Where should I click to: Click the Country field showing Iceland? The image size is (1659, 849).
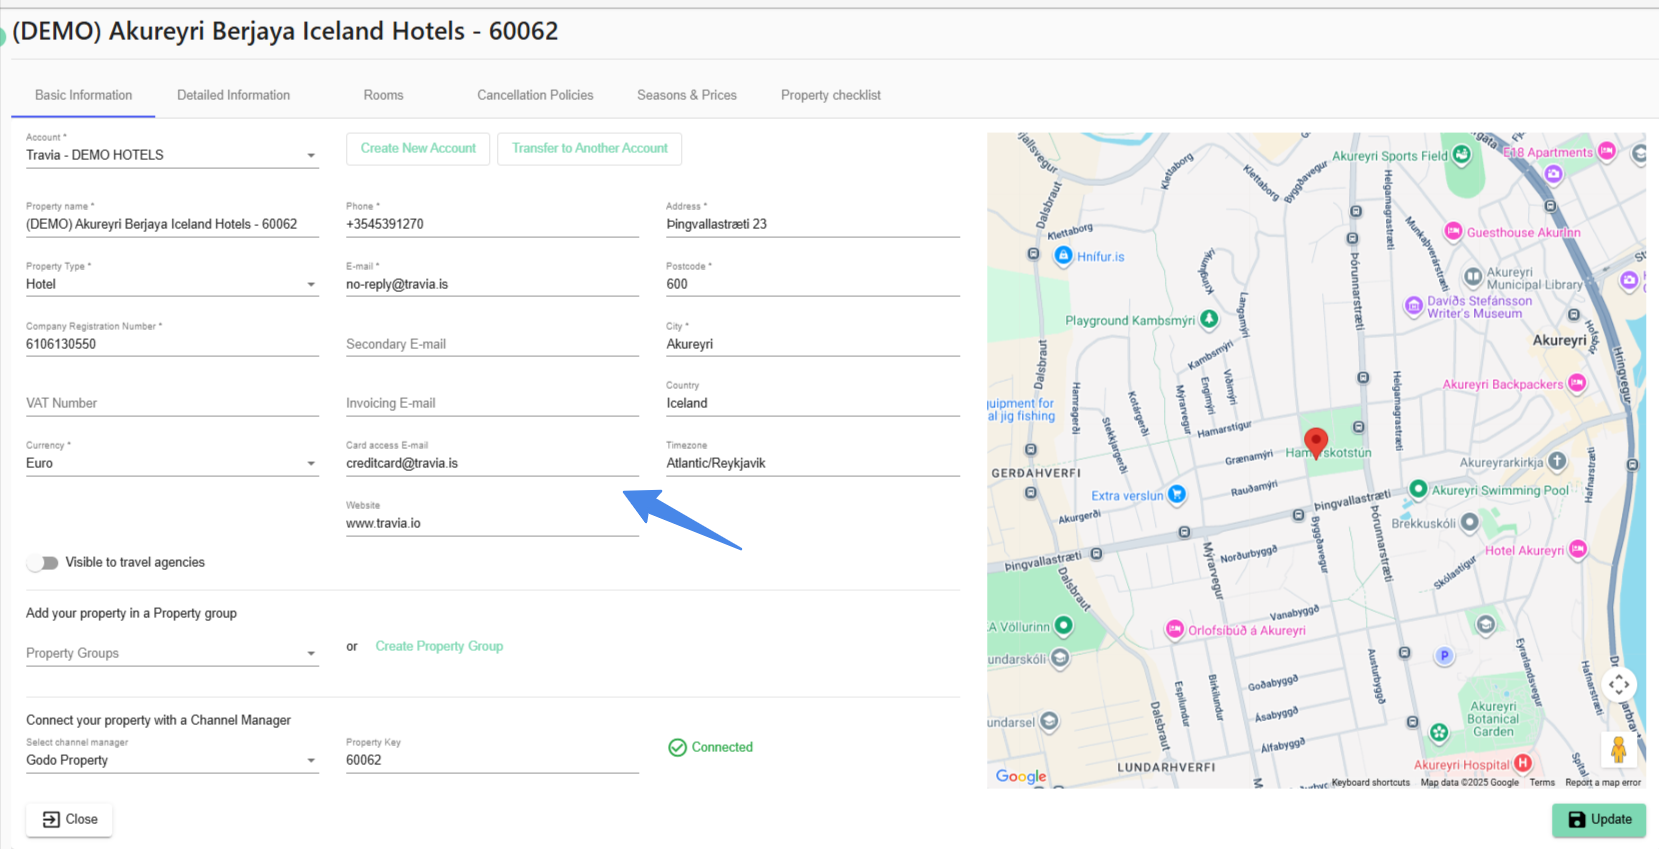tap(813, 403)
